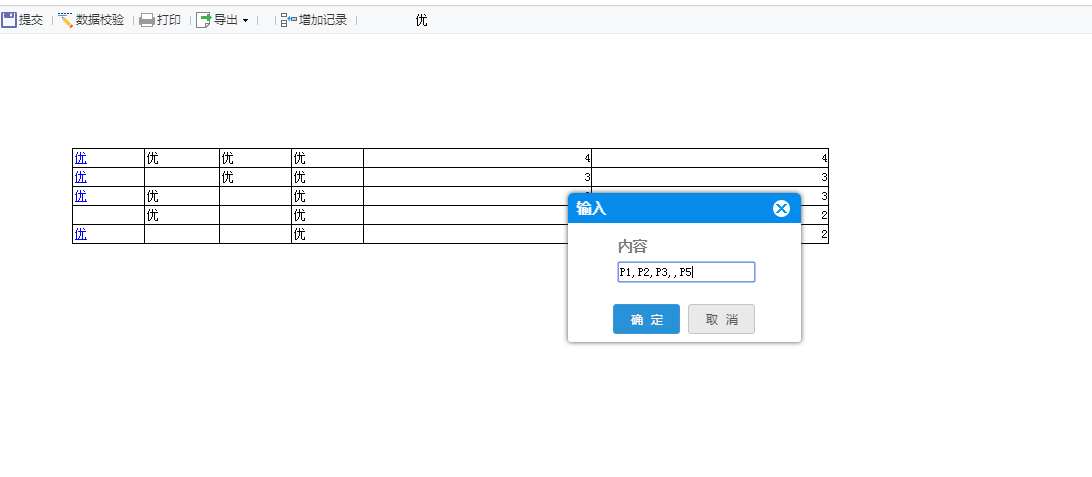The height and width of the screenshot is (477, 1092).
Task: Click the 提交 save icon
Action: [8, 20]
